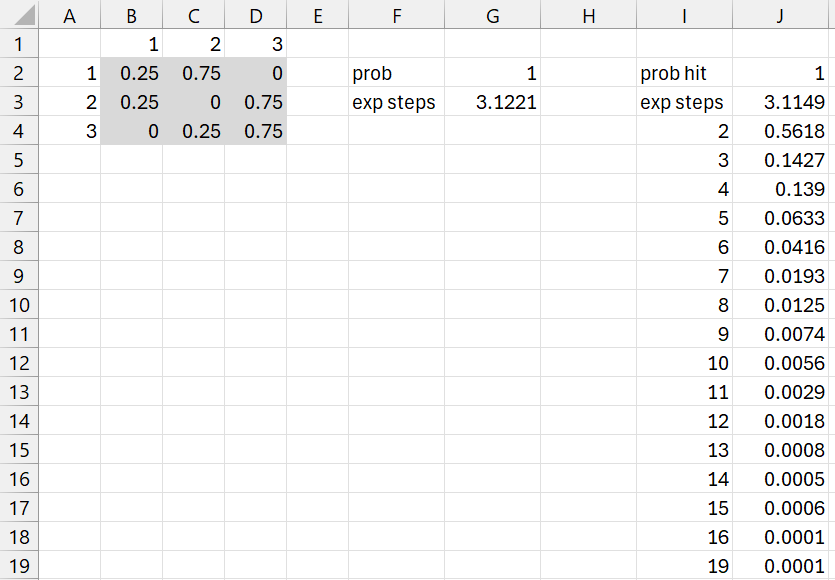Select cell G2 with value 1
835x580 pixels.
coord(493,72)
